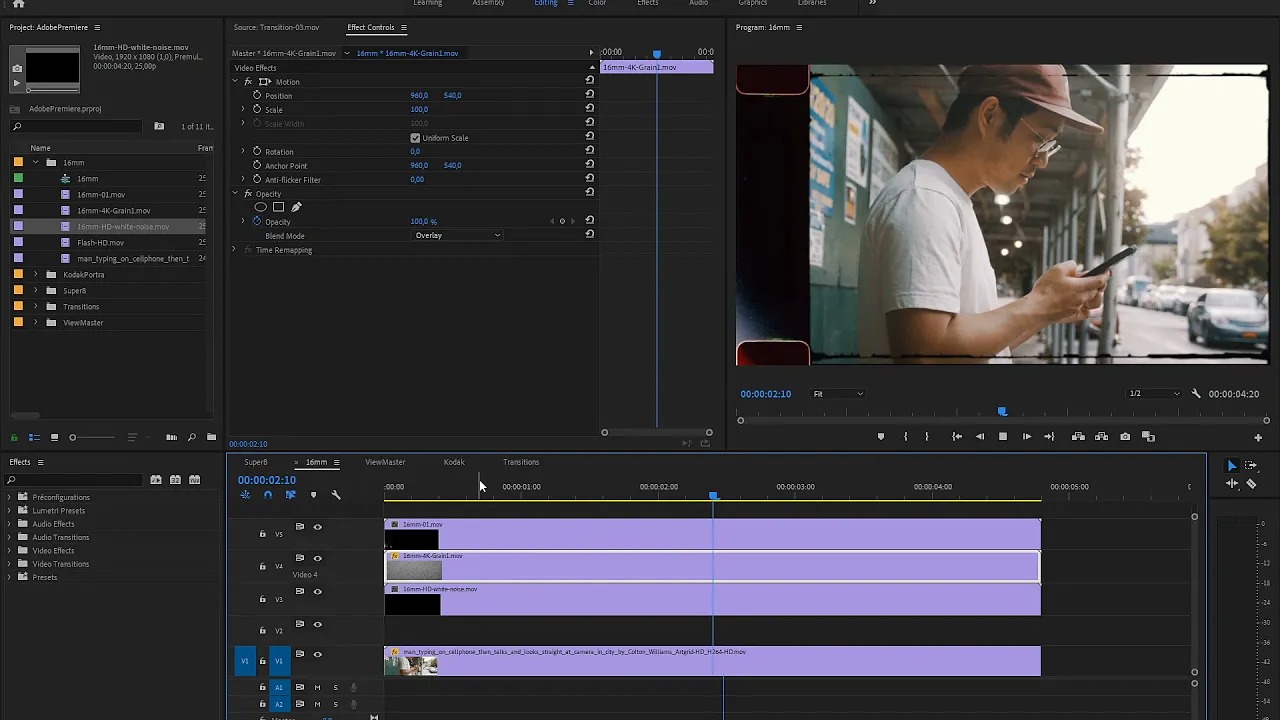Step back one frame
Viewport: 1280px width, 720px height.
pyautogui.click(x=980, y=437)
